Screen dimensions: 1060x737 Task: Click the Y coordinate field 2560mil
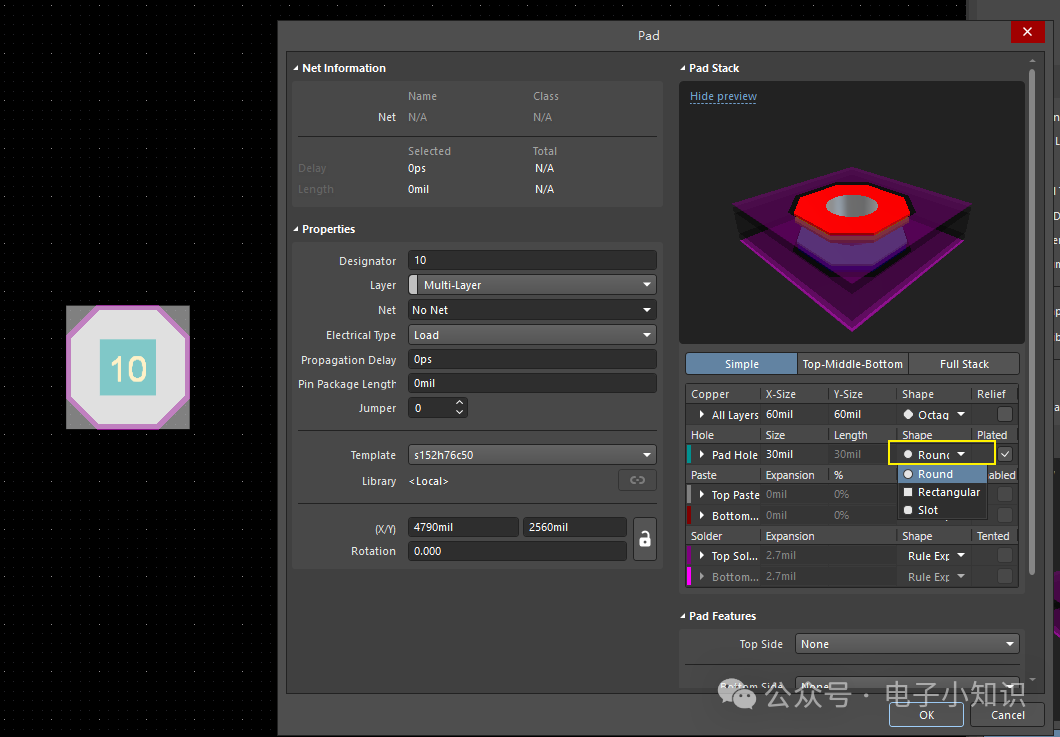(x=575, y=527)
